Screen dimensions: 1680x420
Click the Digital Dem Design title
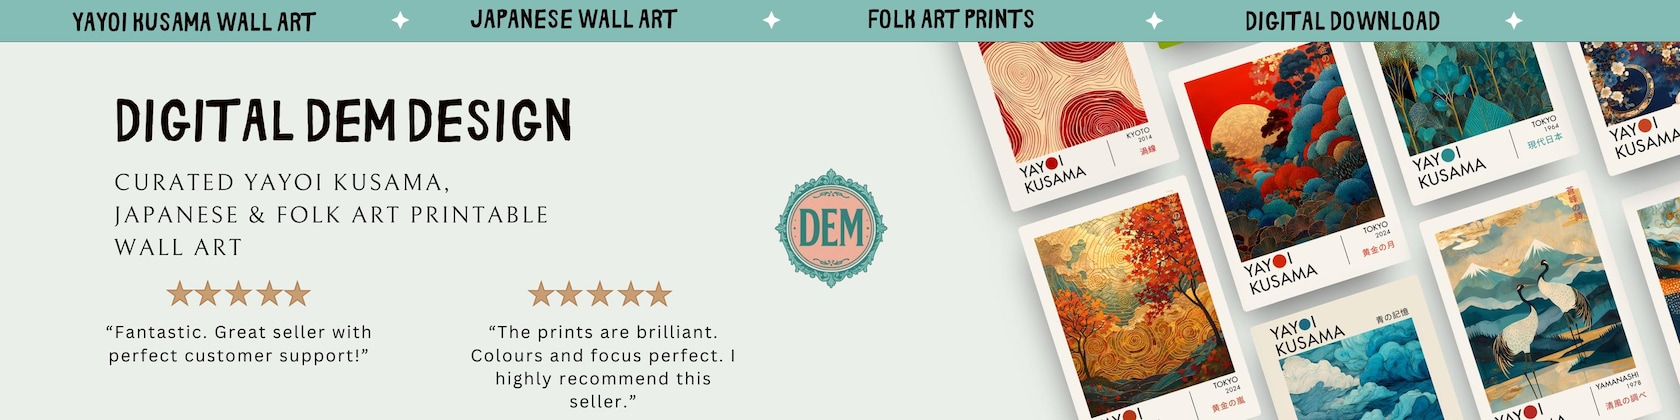[x=343, y=121]
